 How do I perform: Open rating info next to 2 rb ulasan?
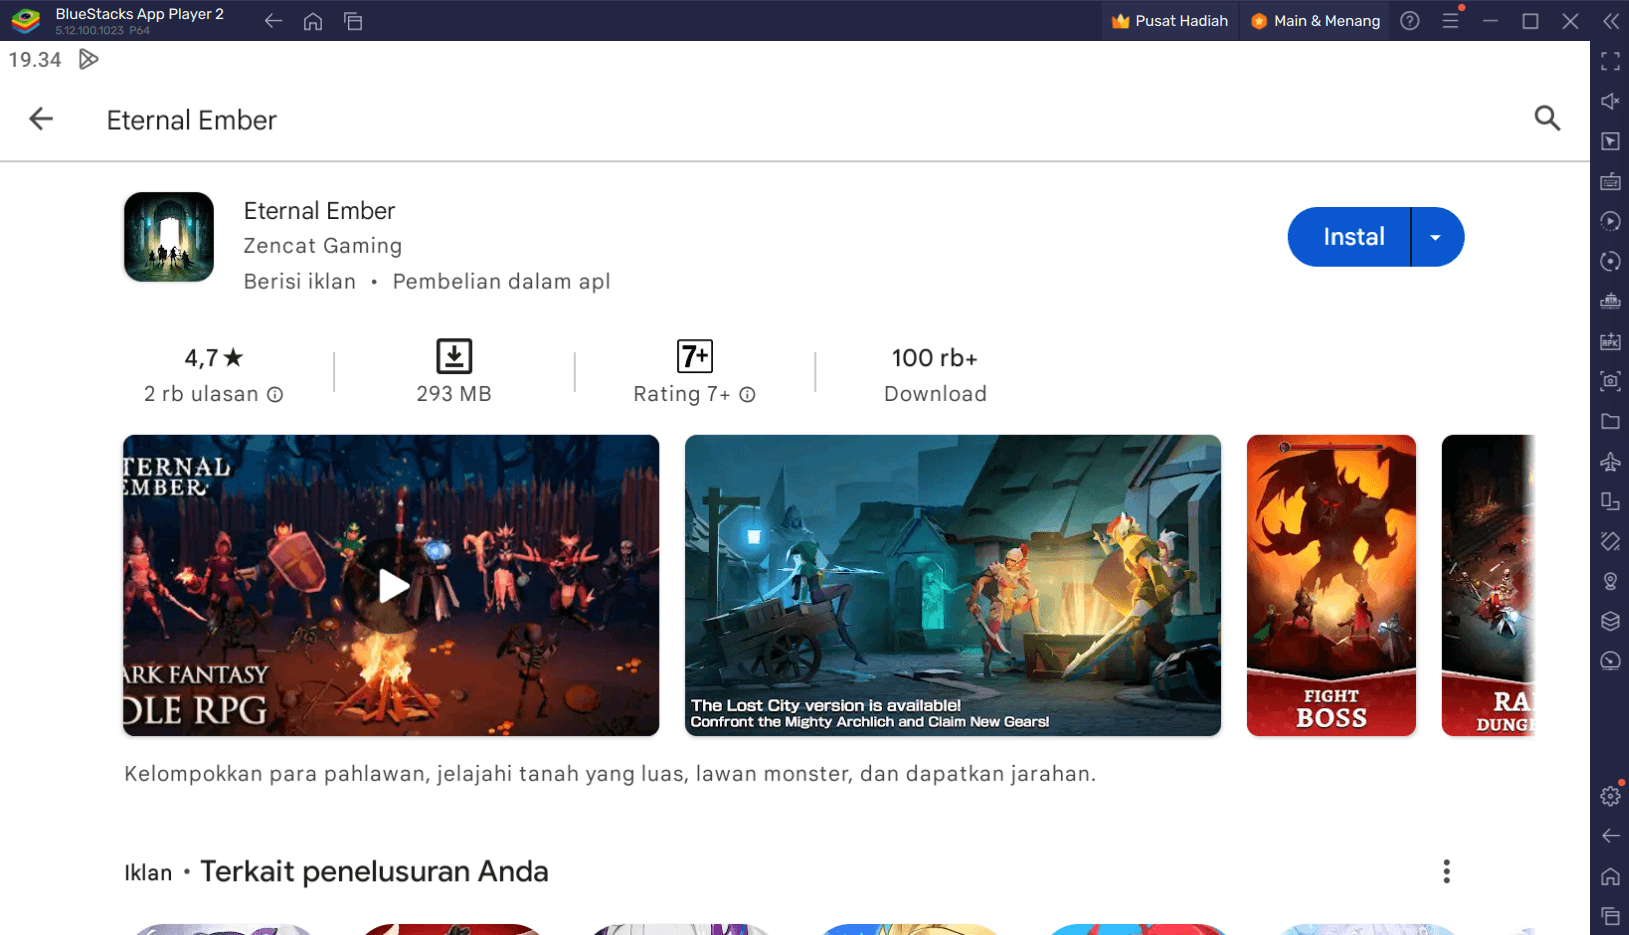[x=275, y=395]
